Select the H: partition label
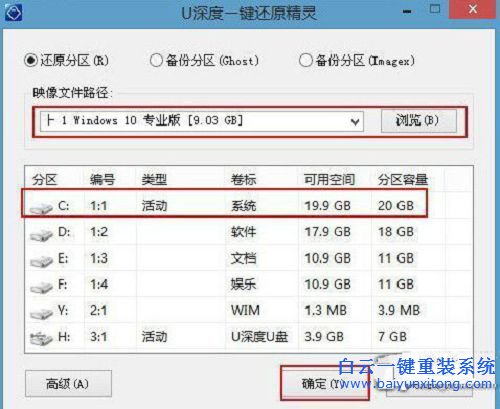 pos(64,337)
